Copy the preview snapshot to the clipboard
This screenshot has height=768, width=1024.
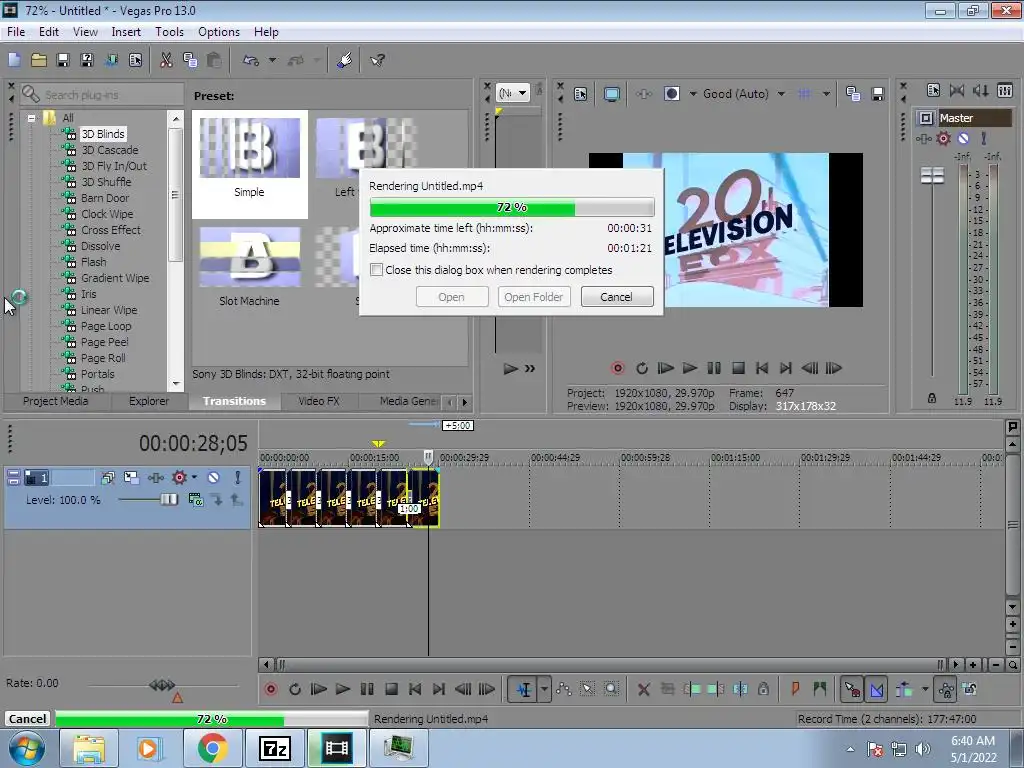[852, 94]
